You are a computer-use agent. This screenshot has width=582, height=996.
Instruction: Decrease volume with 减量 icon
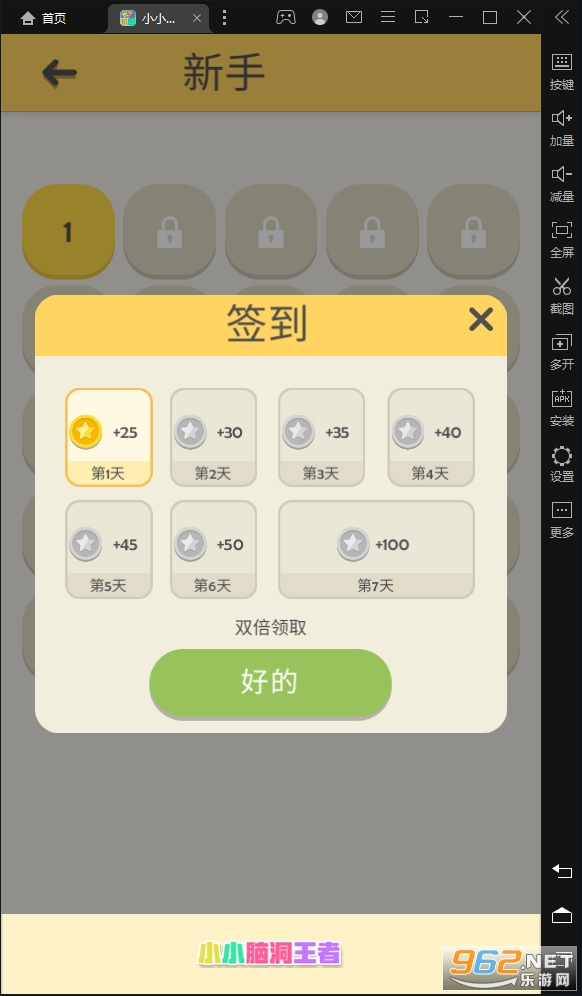click(562, 184)
